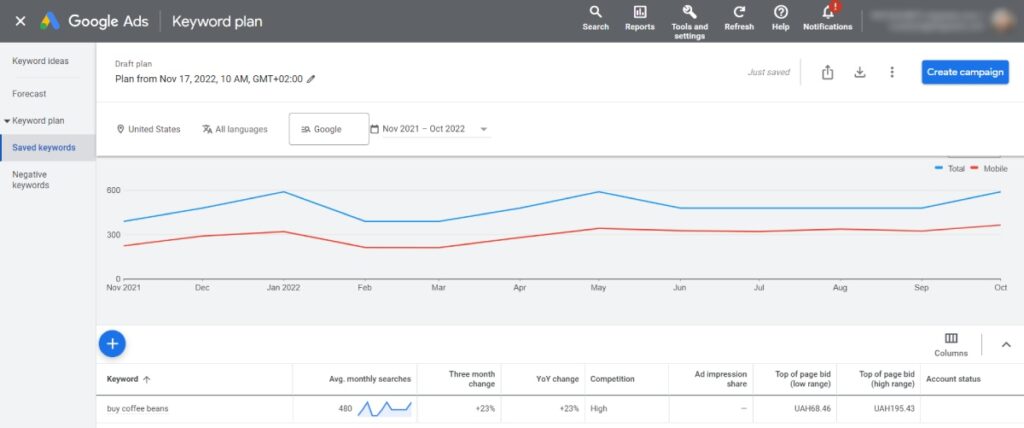Sort by Competition column header
Image resolution: width=1024 pixels, height=428 pixels.
tap(612, 379)
